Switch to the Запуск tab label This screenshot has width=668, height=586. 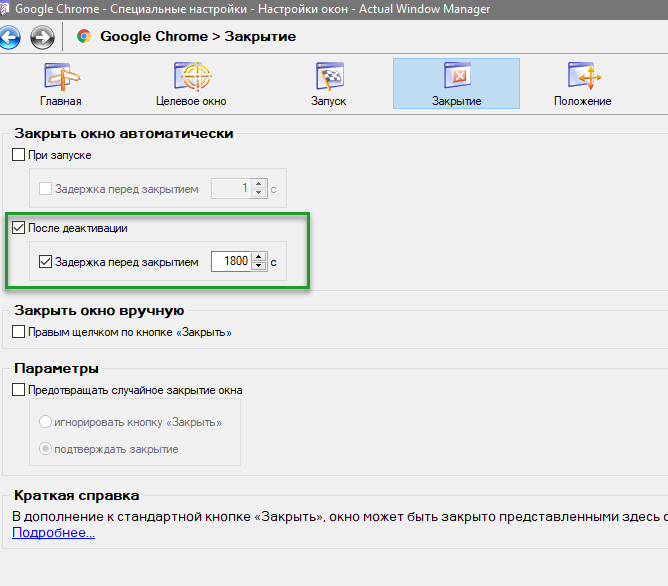[328, 101]
